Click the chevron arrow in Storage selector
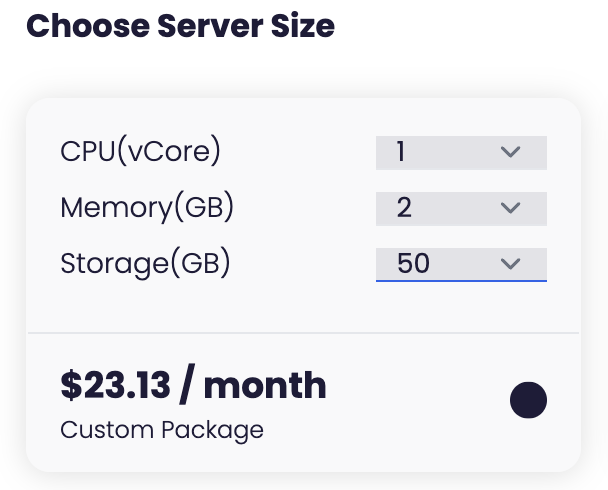Viewport: 608px width, 490px height. (510, 264)
